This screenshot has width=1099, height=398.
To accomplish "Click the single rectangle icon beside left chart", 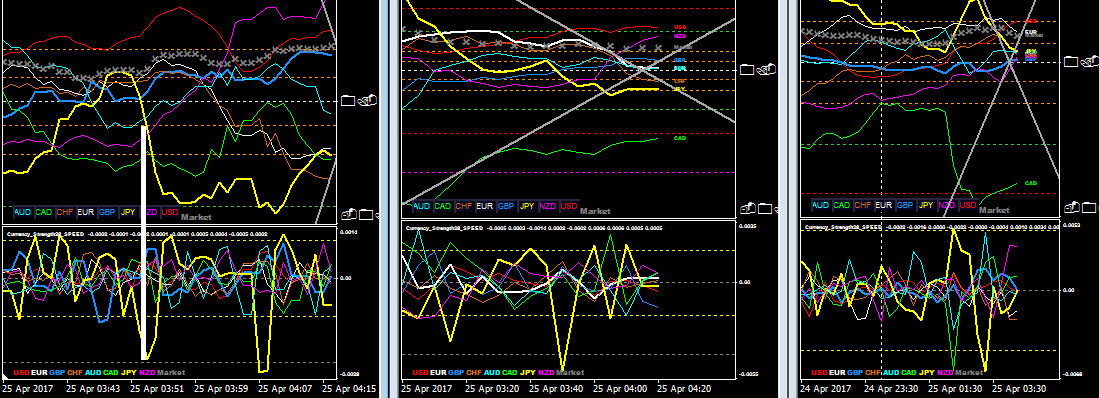I will tap(348, 101).
